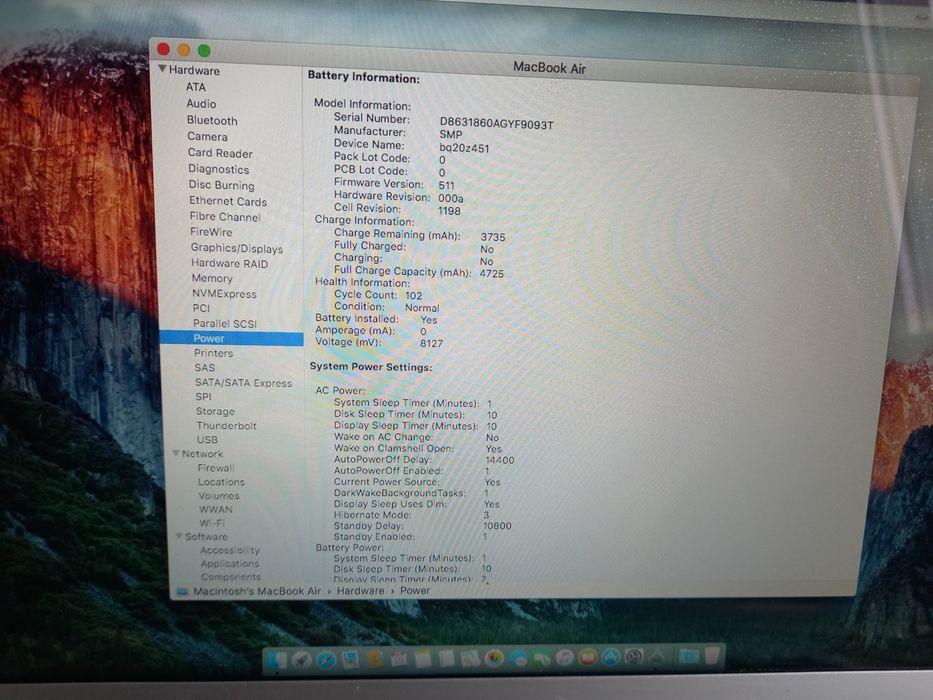
Task: Select Printers in the sidebar
Action: click(x=214, y=353)
